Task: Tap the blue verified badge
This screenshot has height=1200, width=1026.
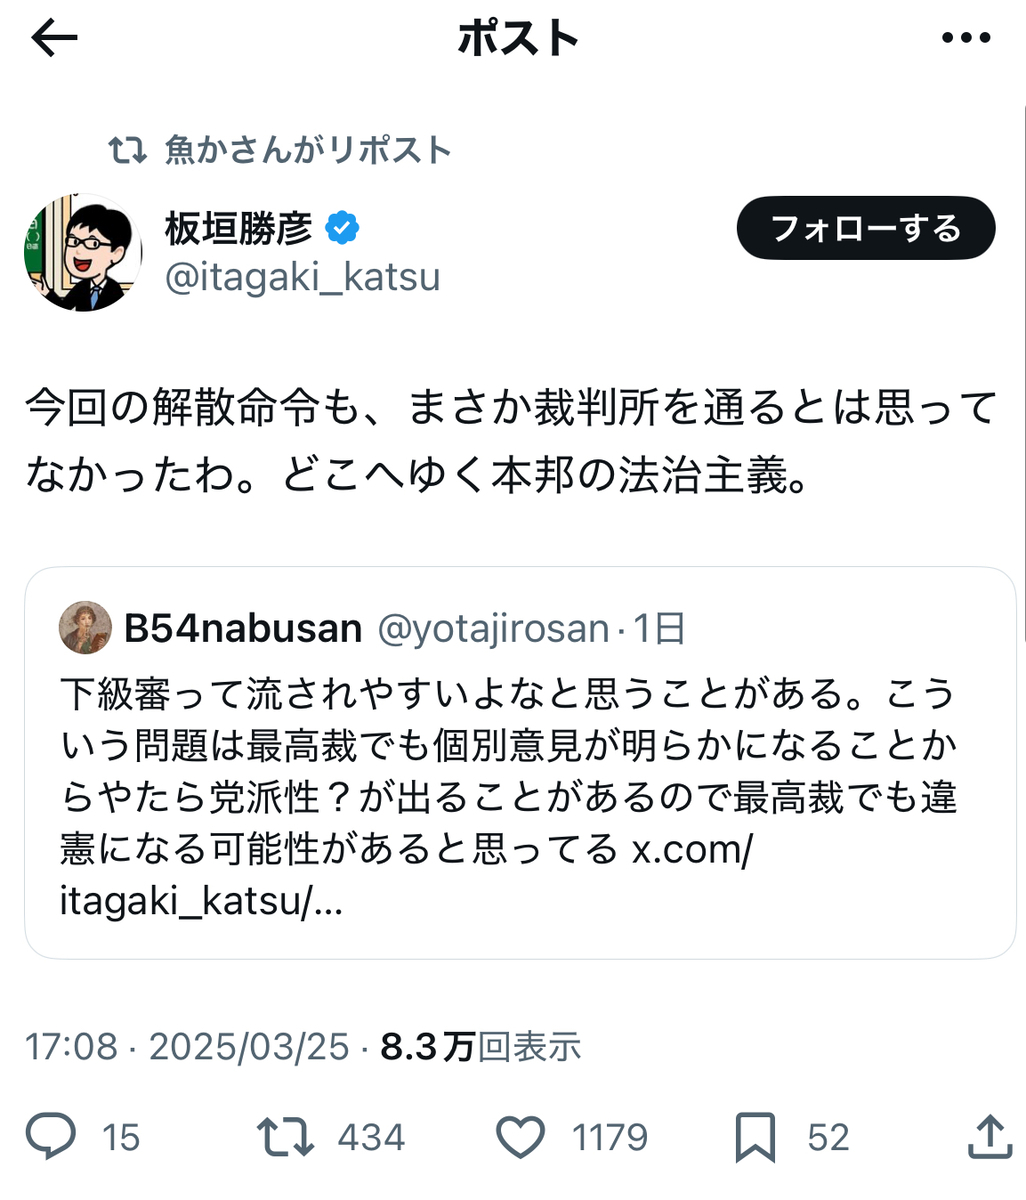Action: pos(343,228)
